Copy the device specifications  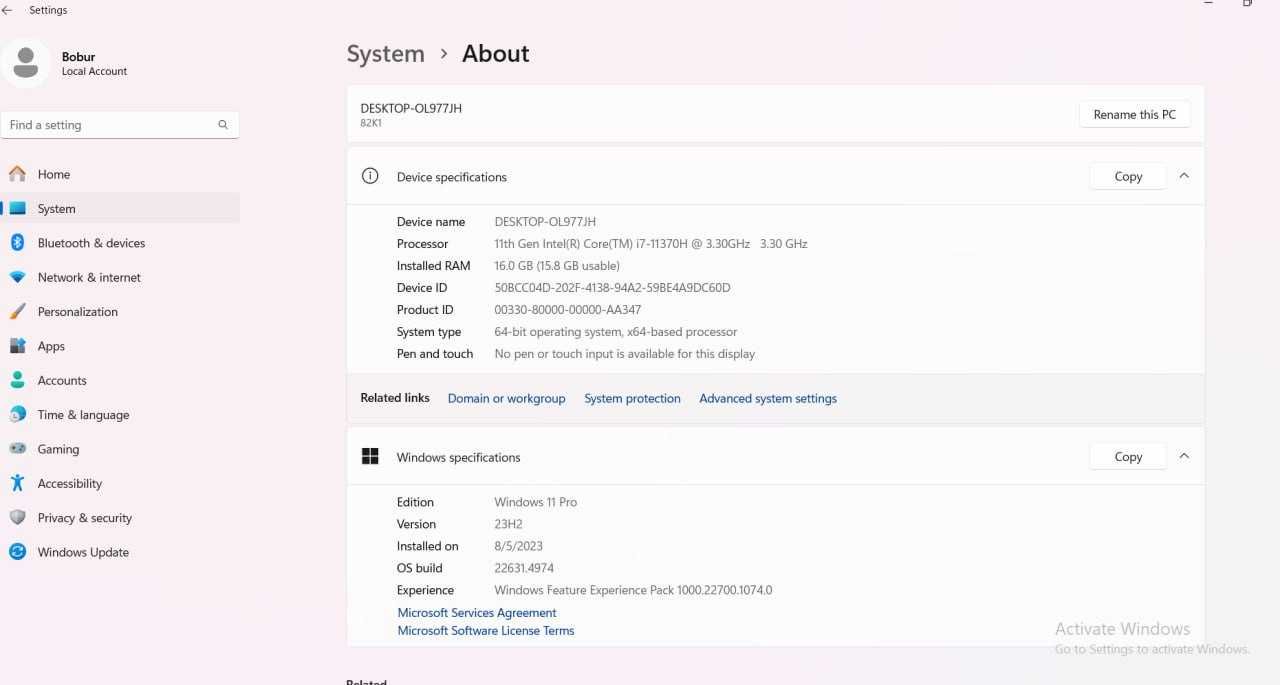point(1128,176)
